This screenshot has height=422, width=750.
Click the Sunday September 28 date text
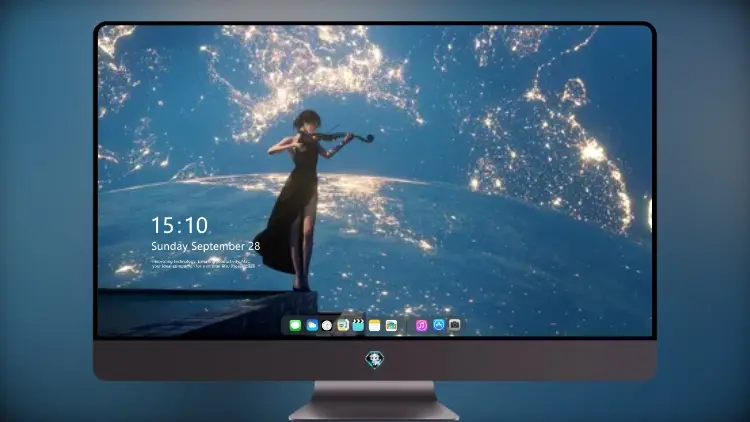(206, 246)
